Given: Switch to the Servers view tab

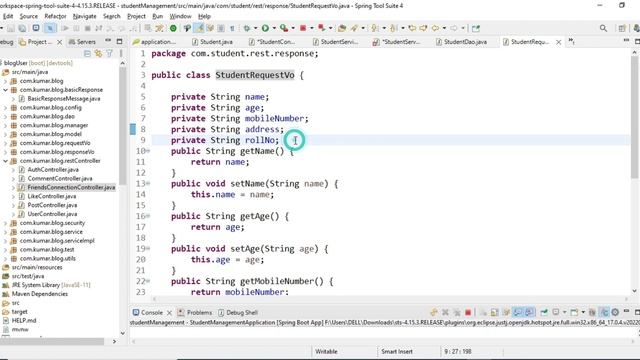Looking at the screenshot, I should [82, 42].
